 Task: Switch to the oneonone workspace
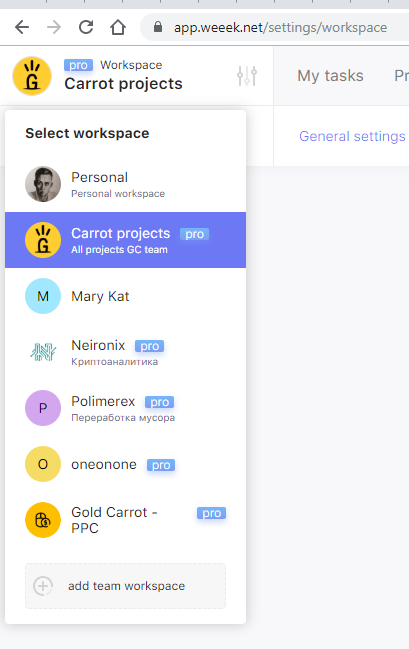(x=125, y=464)
